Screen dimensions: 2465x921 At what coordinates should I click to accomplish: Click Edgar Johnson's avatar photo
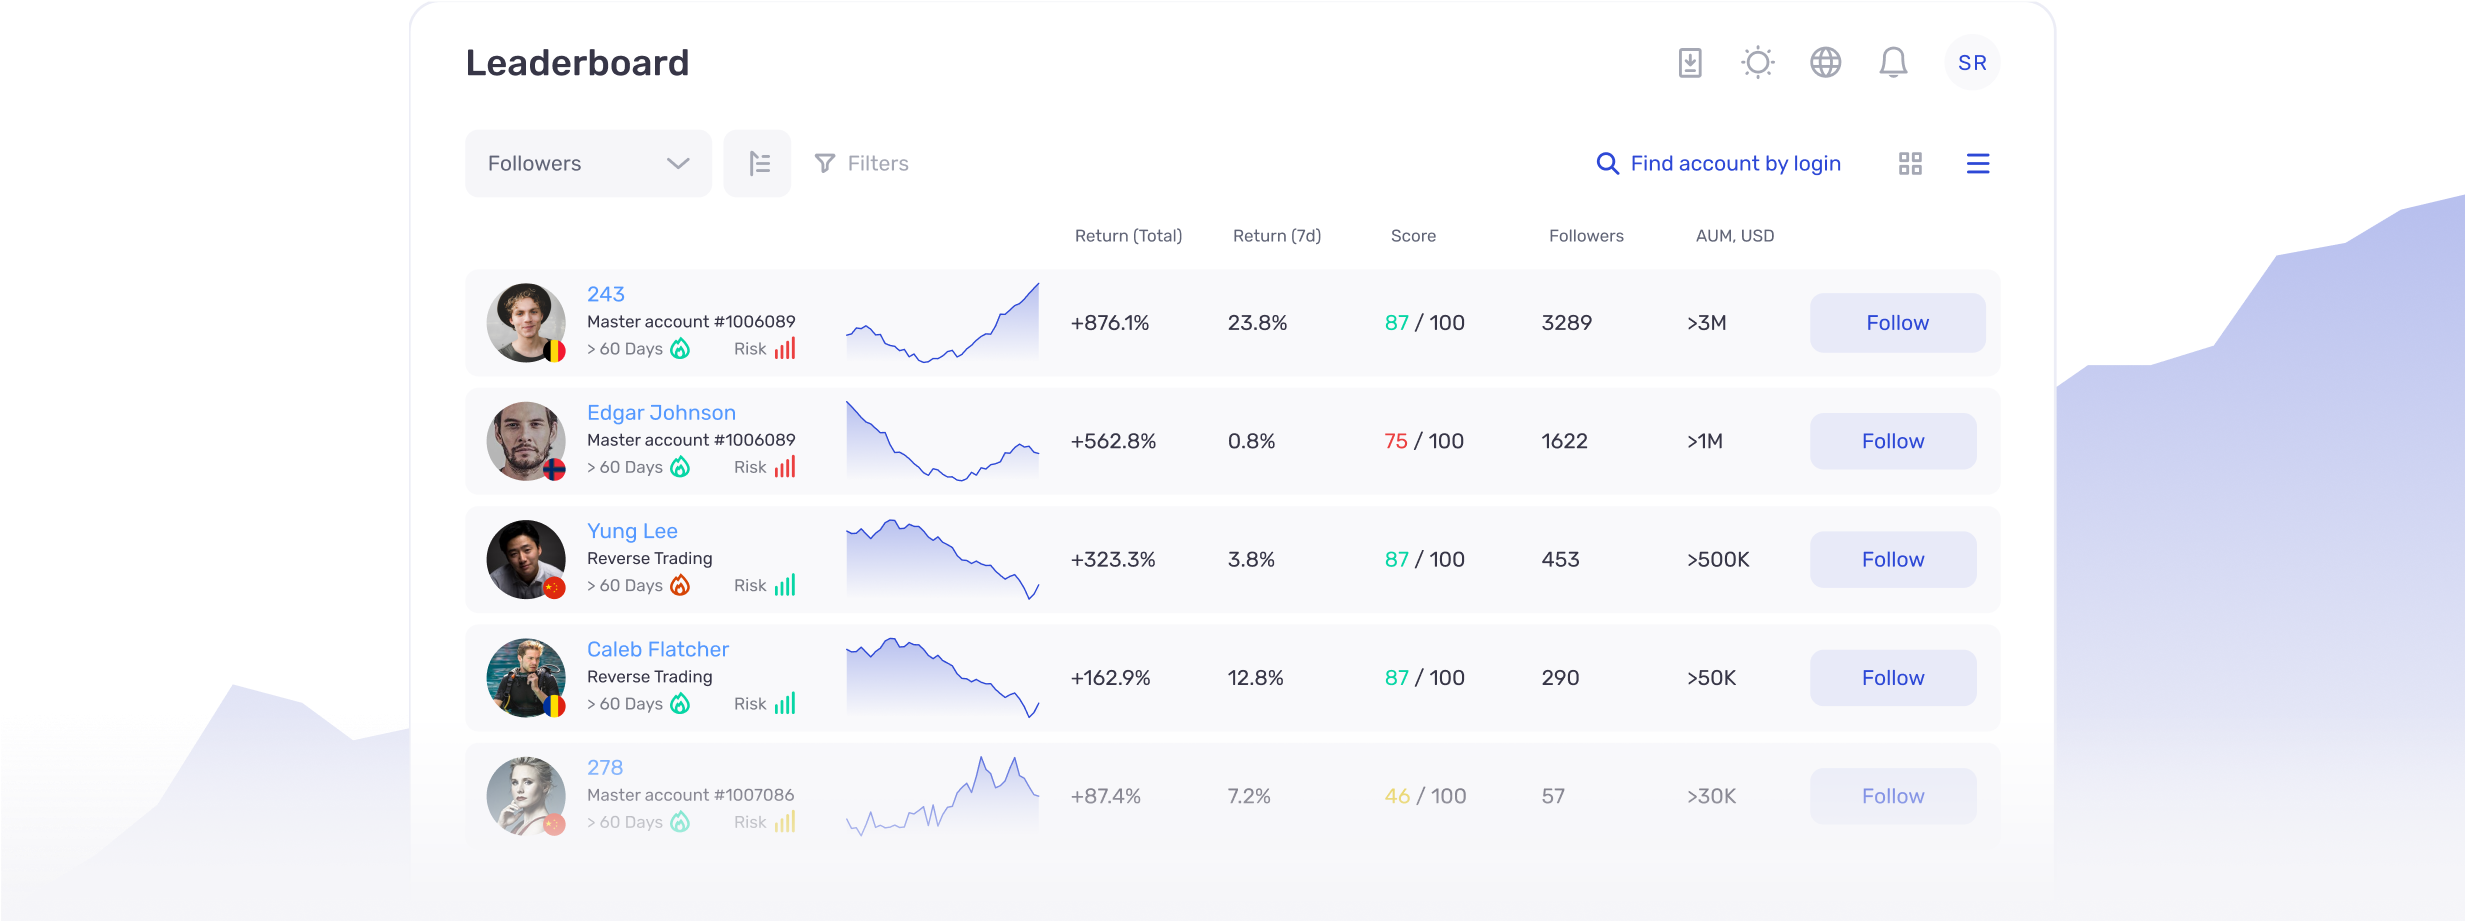pos(526,441)
